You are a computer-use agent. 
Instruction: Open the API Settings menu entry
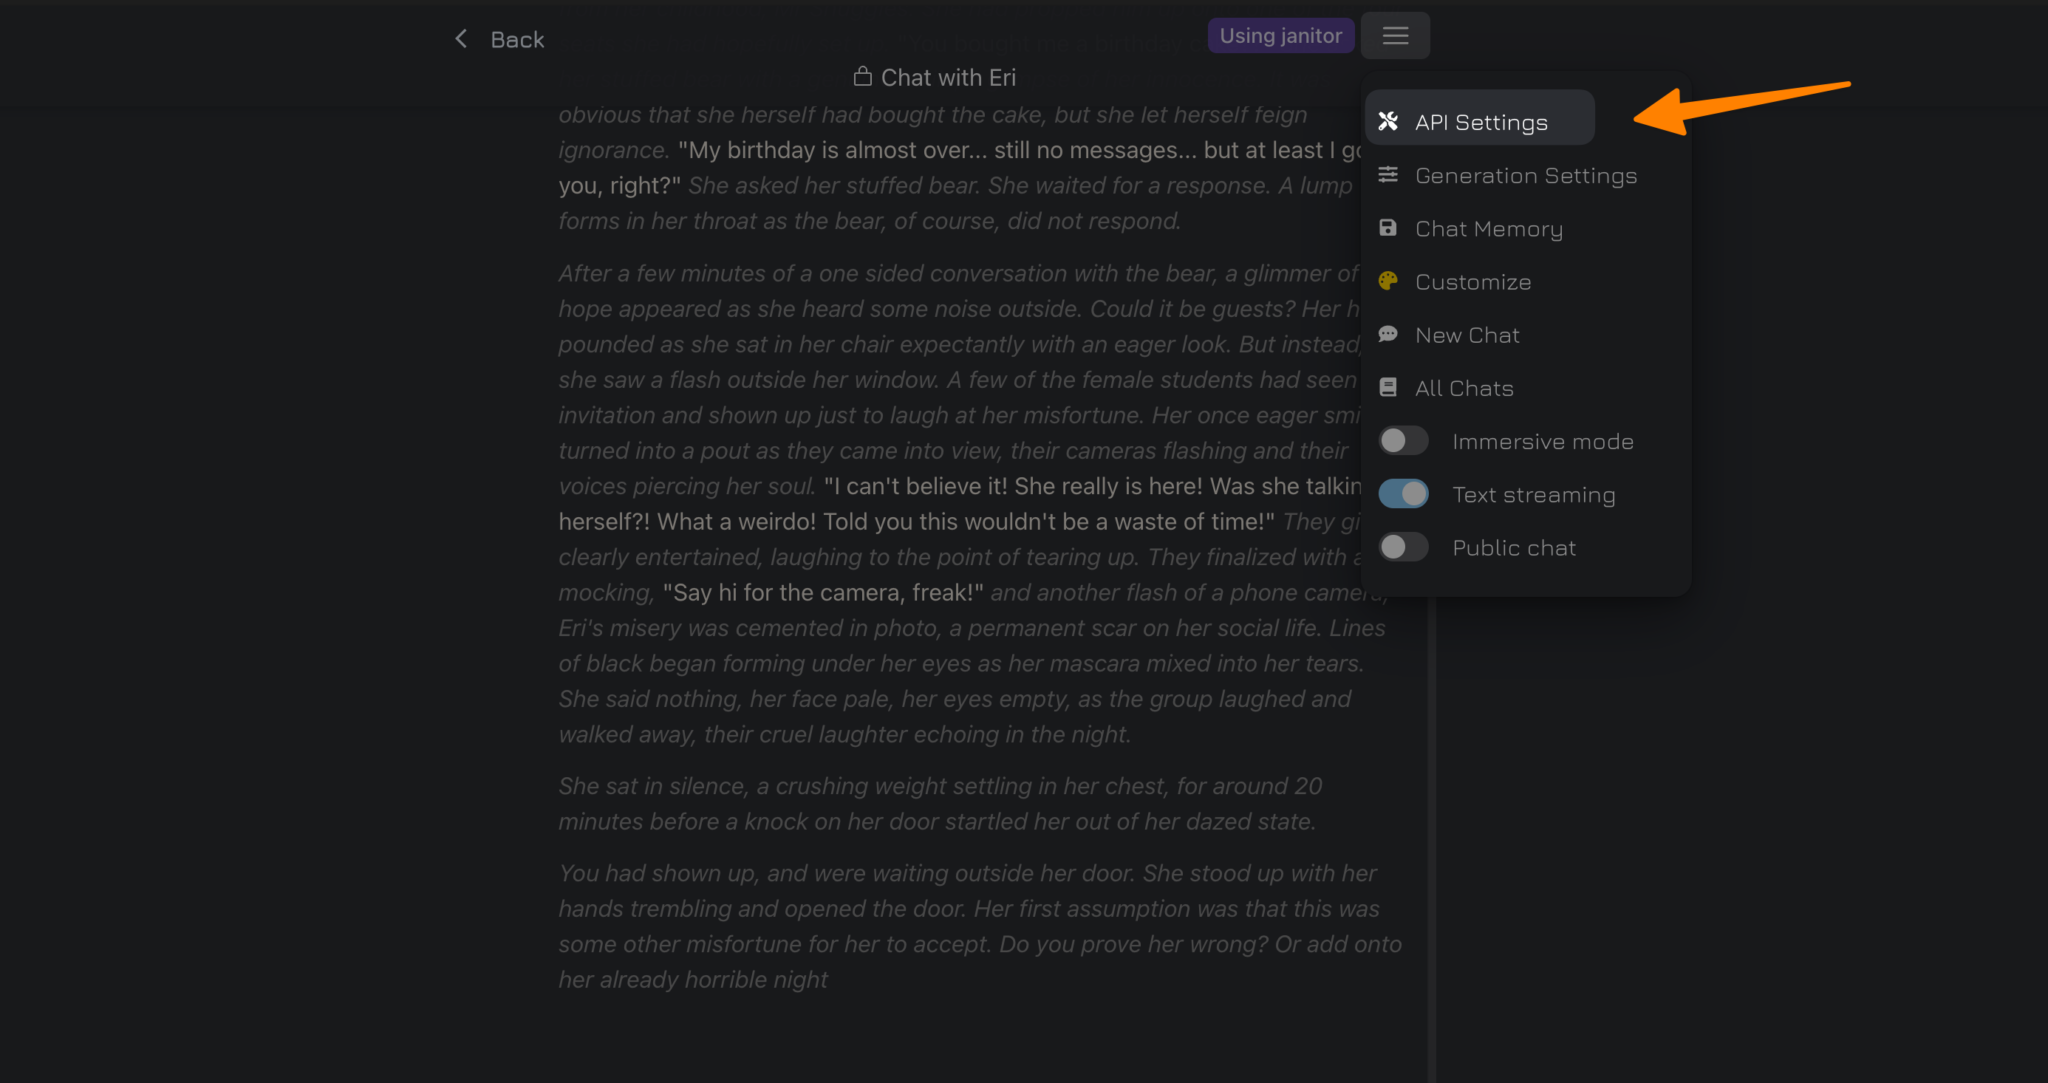(1481, 122)
